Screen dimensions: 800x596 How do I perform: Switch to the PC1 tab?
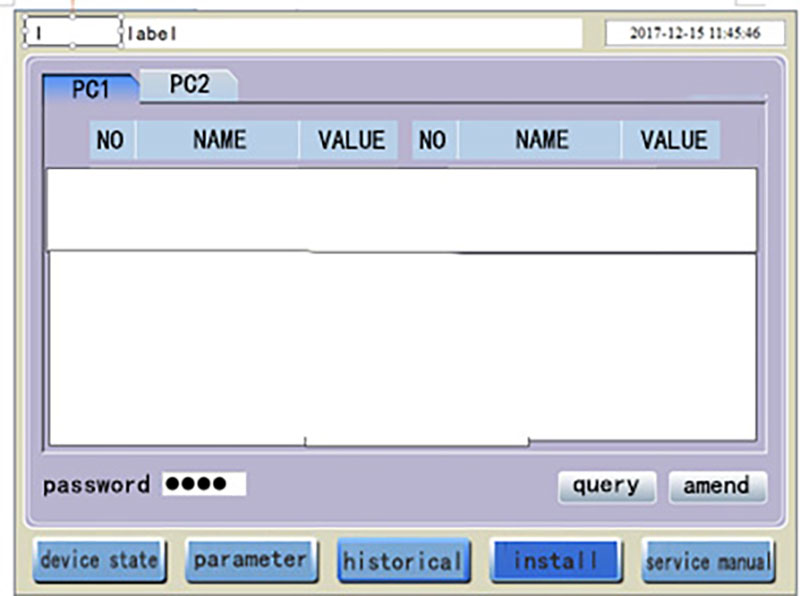[x=90, y=89]
